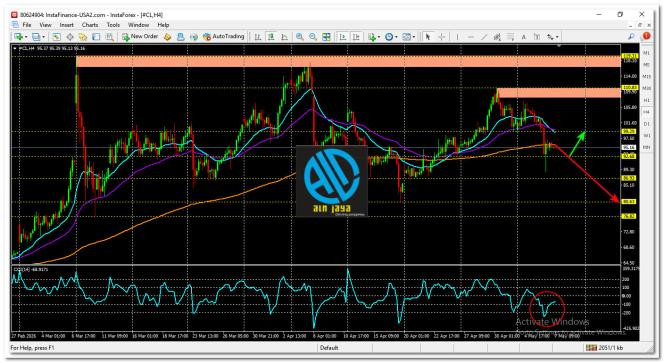Expand the Profiles dropdown arrow
Viewport: 664px width, 363px height.
click(44, 37)
